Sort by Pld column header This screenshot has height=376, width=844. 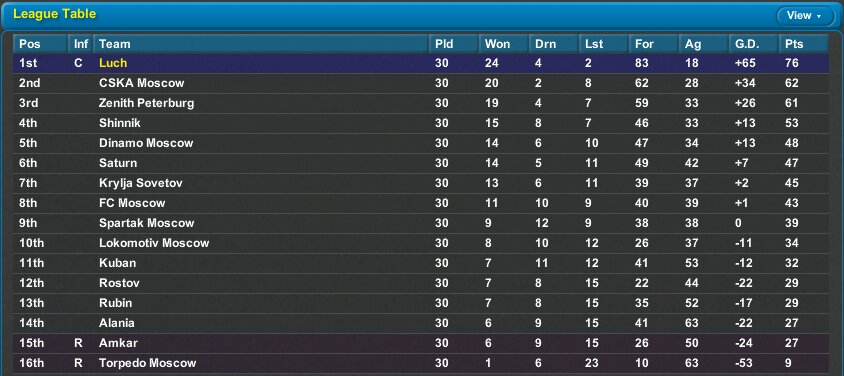[x=454, y=44]
